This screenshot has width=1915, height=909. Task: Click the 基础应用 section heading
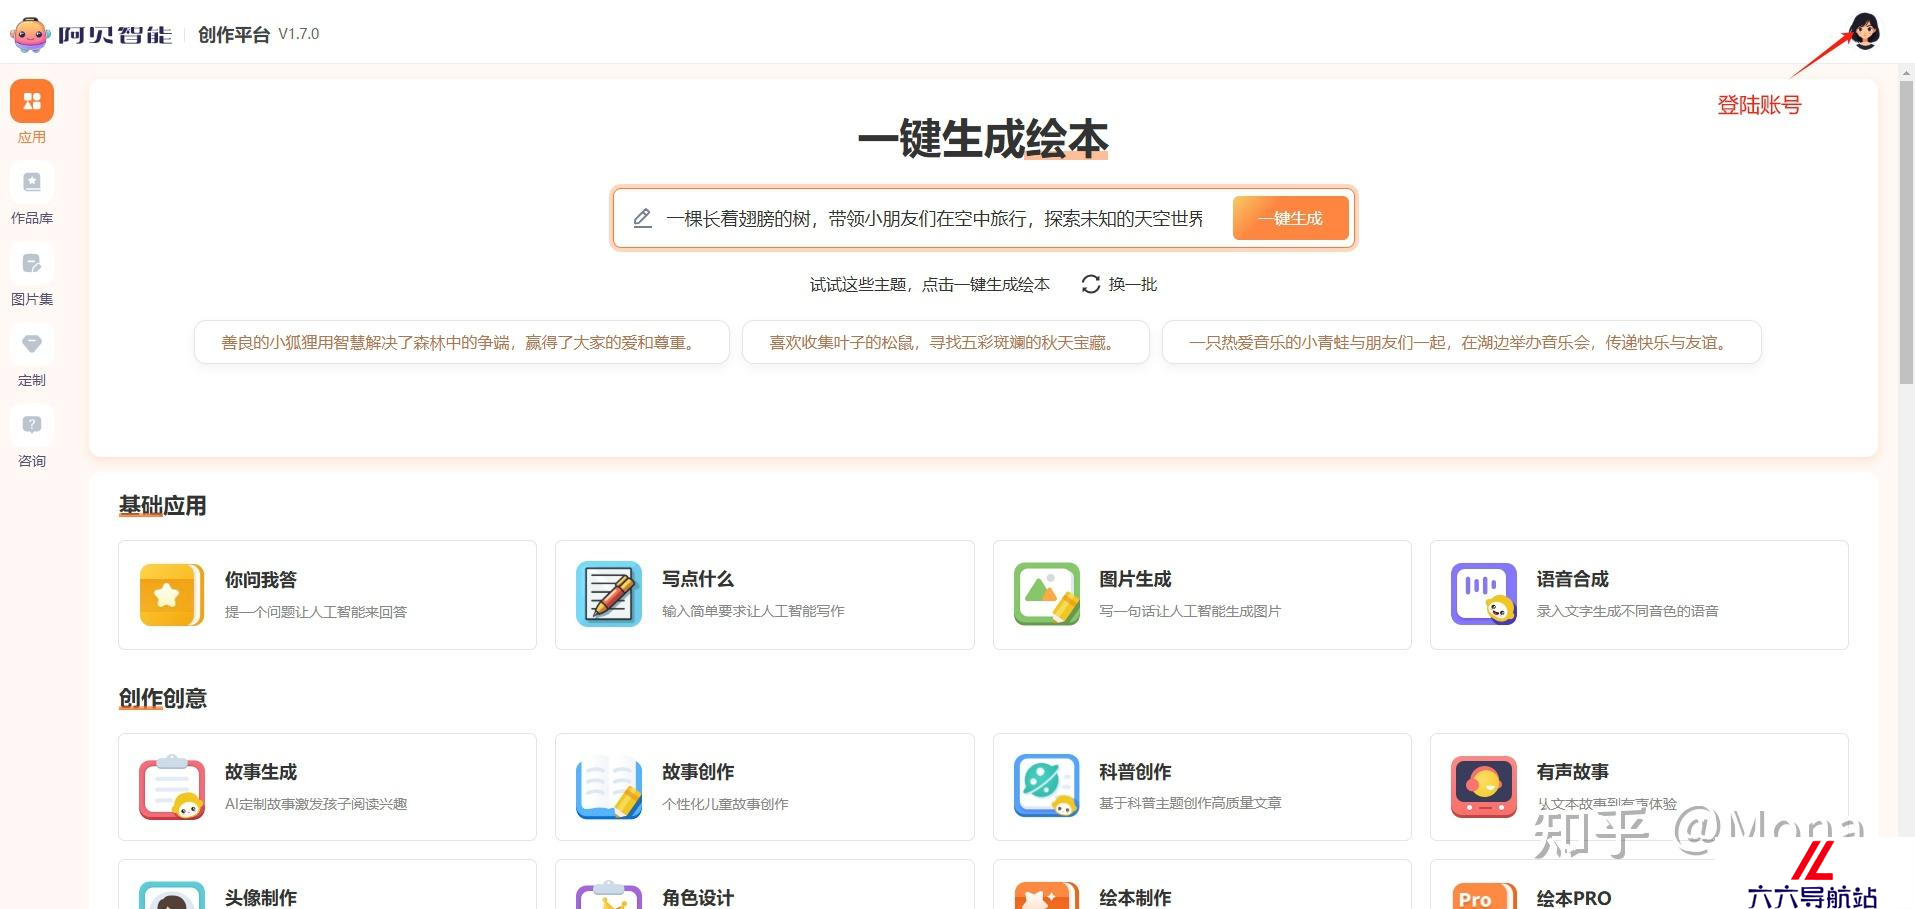point(162,506)
